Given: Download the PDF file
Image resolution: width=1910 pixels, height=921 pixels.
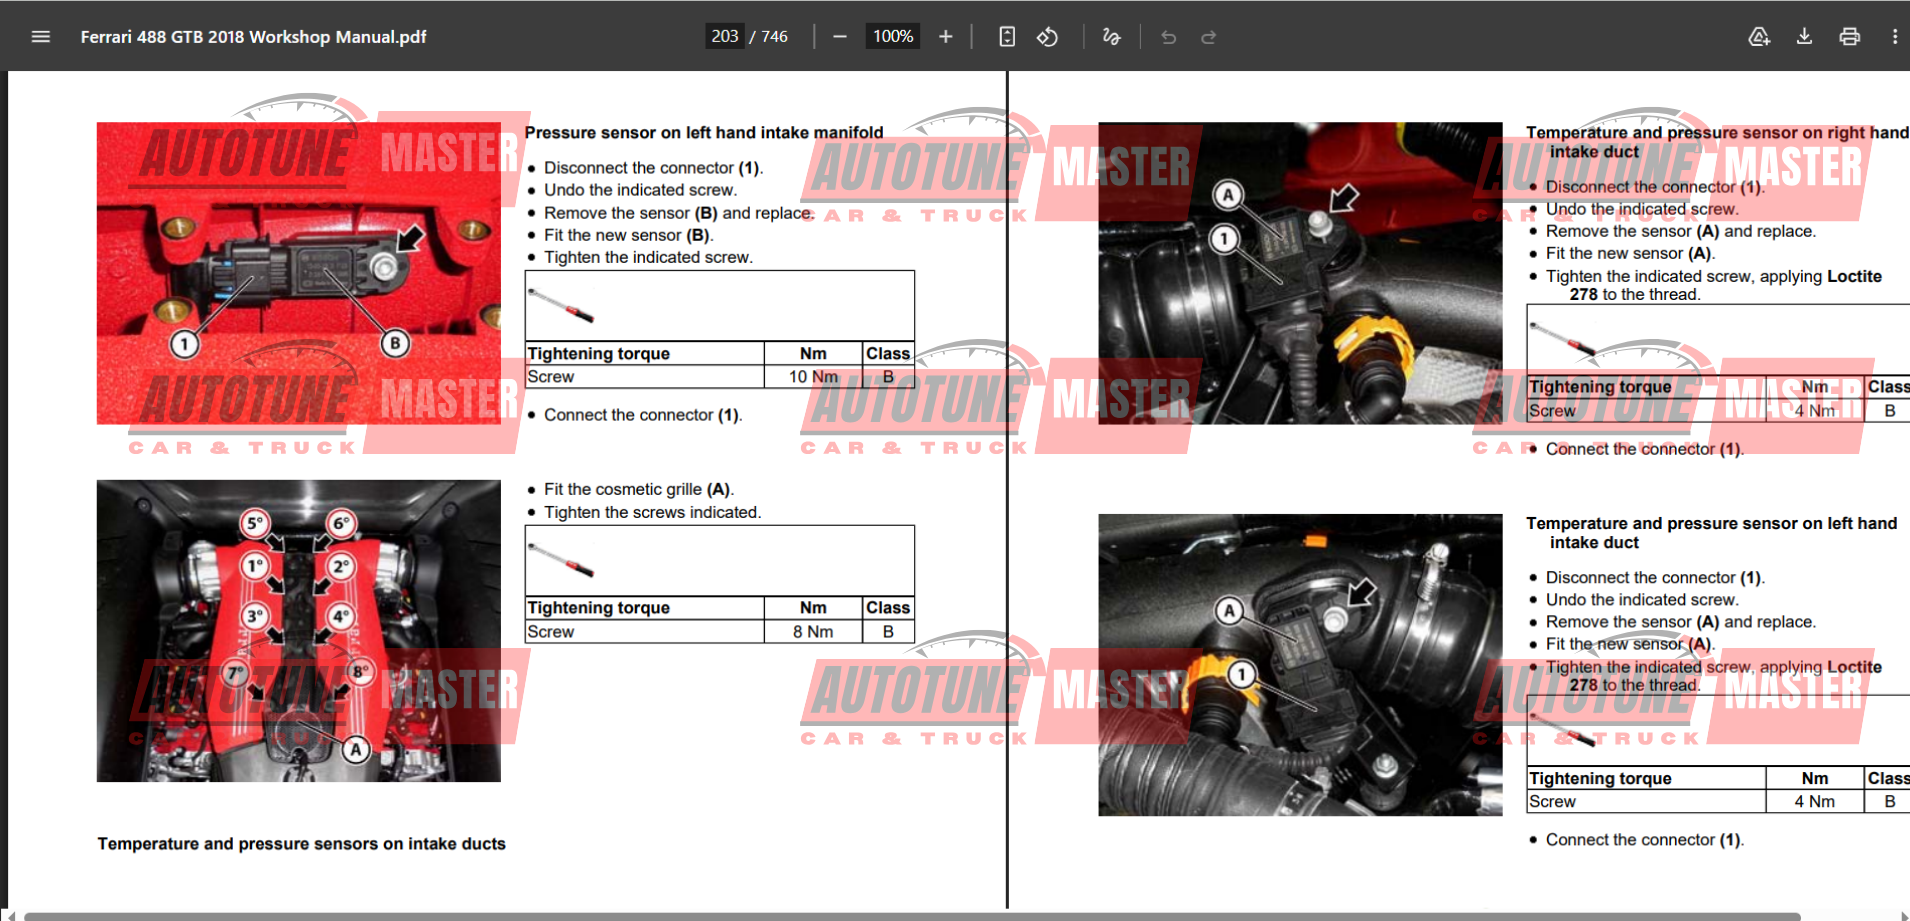Looking at the screenshot, I should [x=1804, y=37].
